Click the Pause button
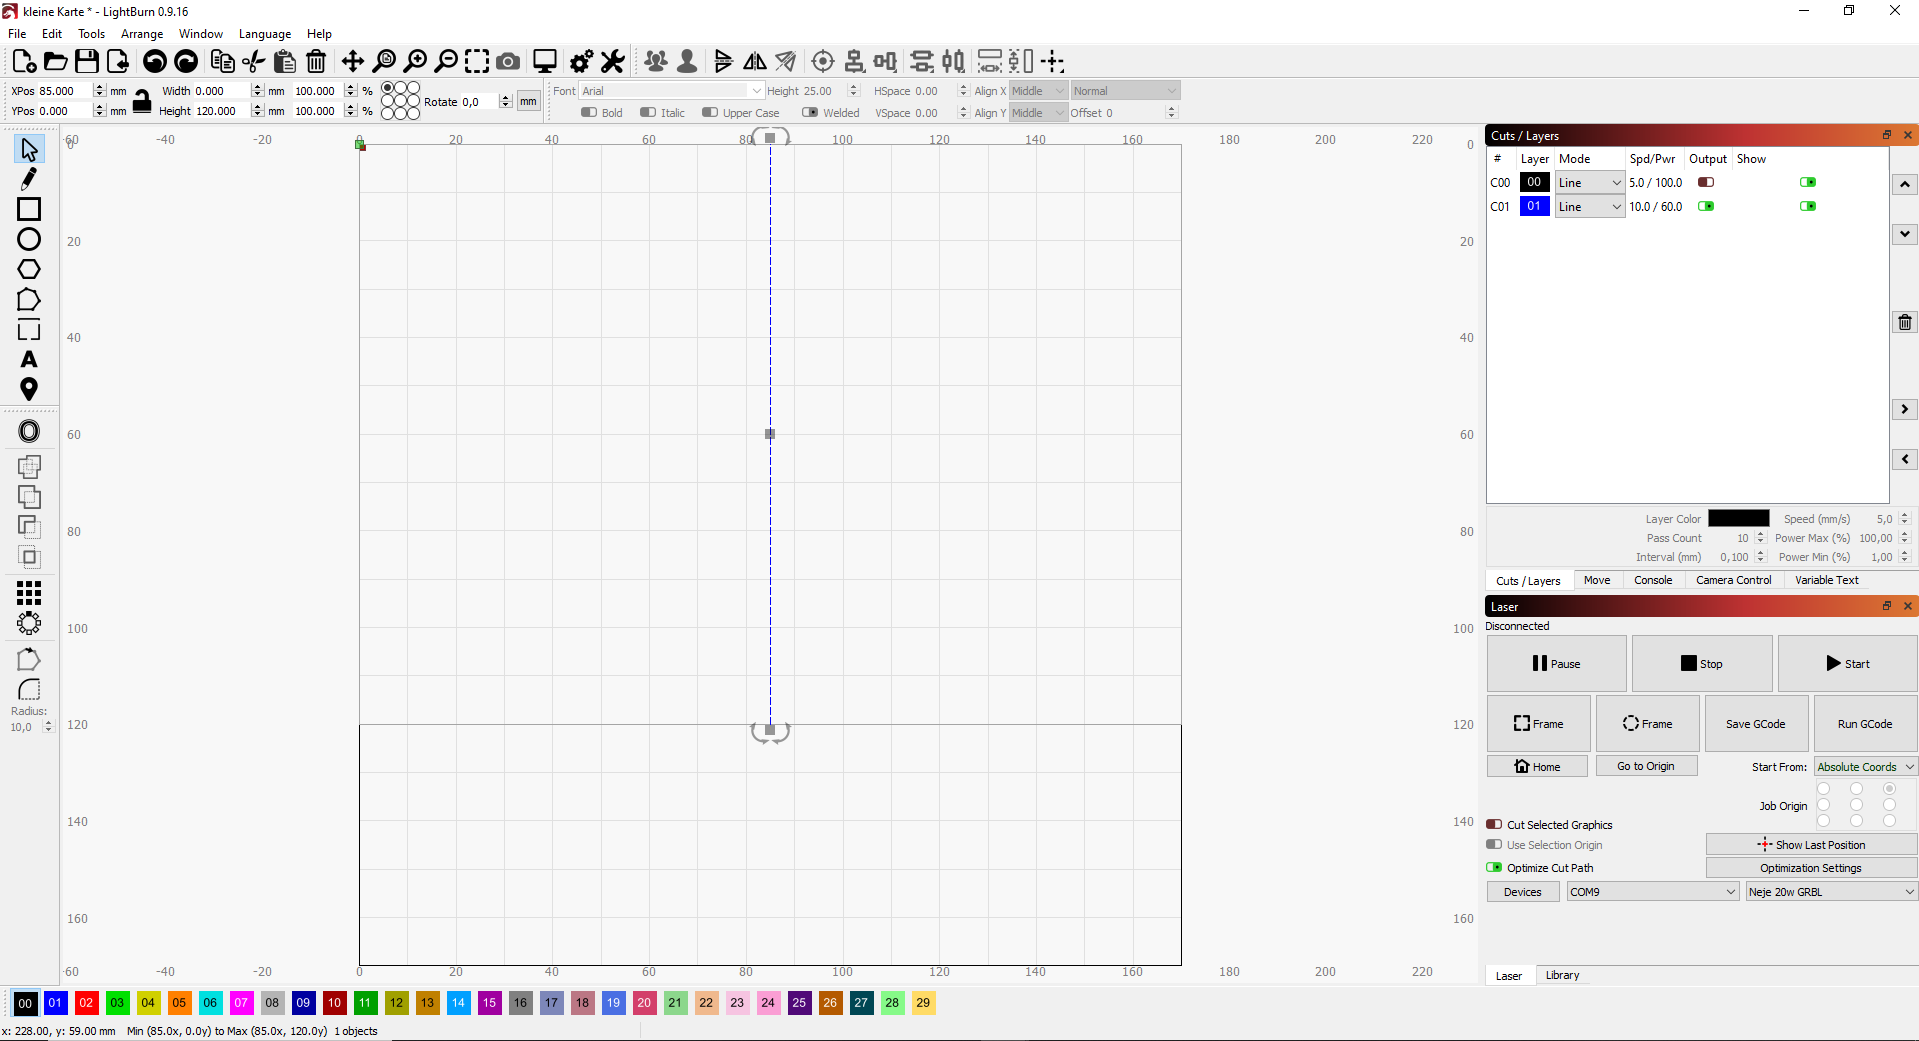 (1557, 663)
